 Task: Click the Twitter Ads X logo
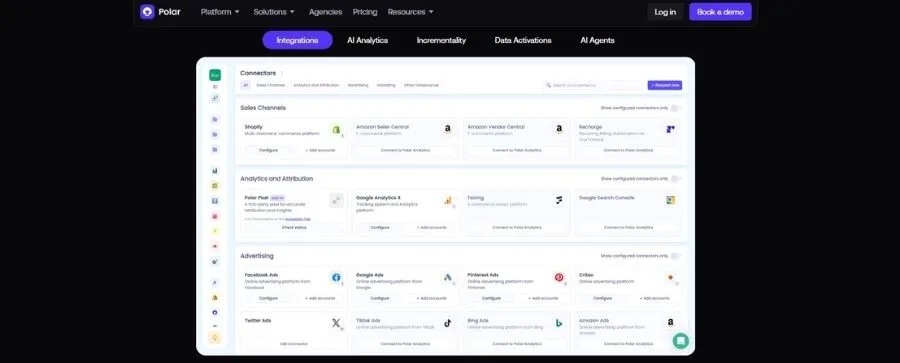(336, 323)
